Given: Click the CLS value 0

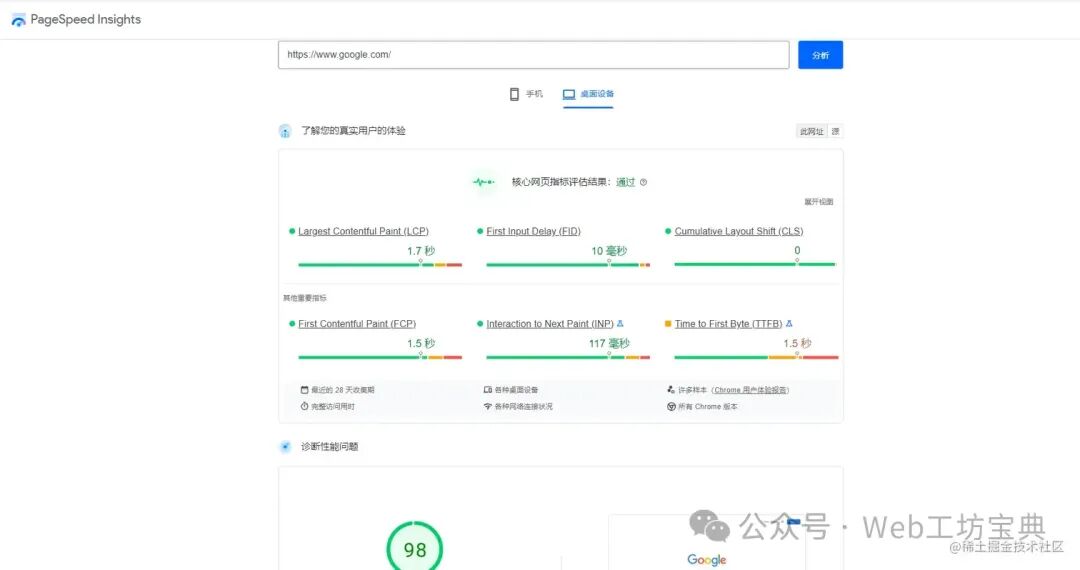Looking at the screenshot, I should 797,251.
